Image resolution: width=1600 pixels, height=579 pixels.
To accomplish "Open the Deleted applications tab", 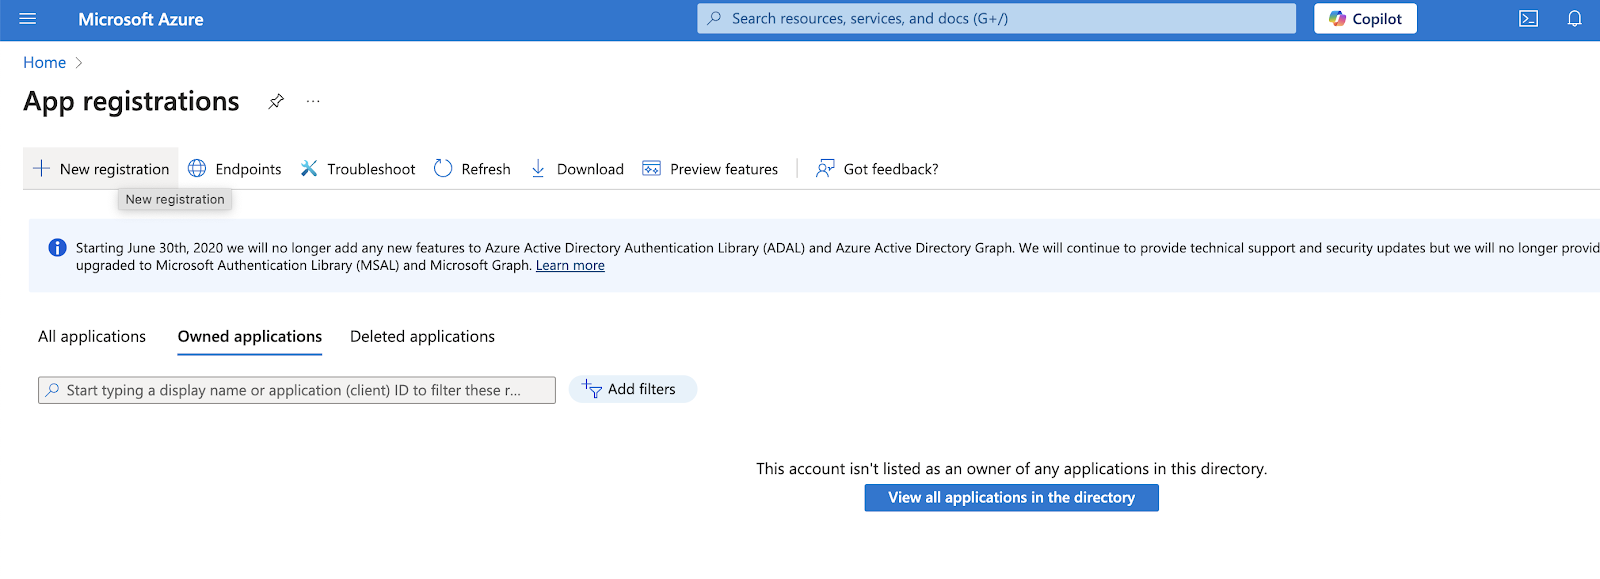I will coord(422,337).
